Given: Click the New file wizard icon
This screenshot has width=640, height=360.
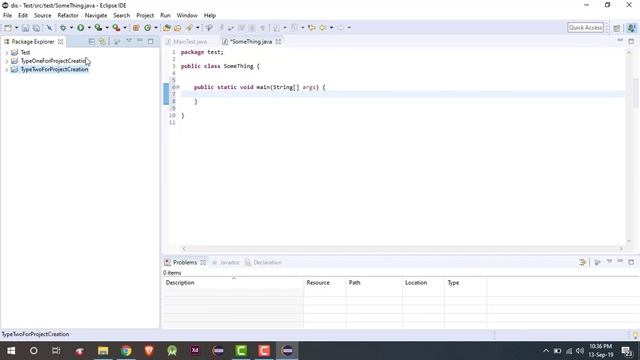Looking at the screenshot, I should pos(8,28).
